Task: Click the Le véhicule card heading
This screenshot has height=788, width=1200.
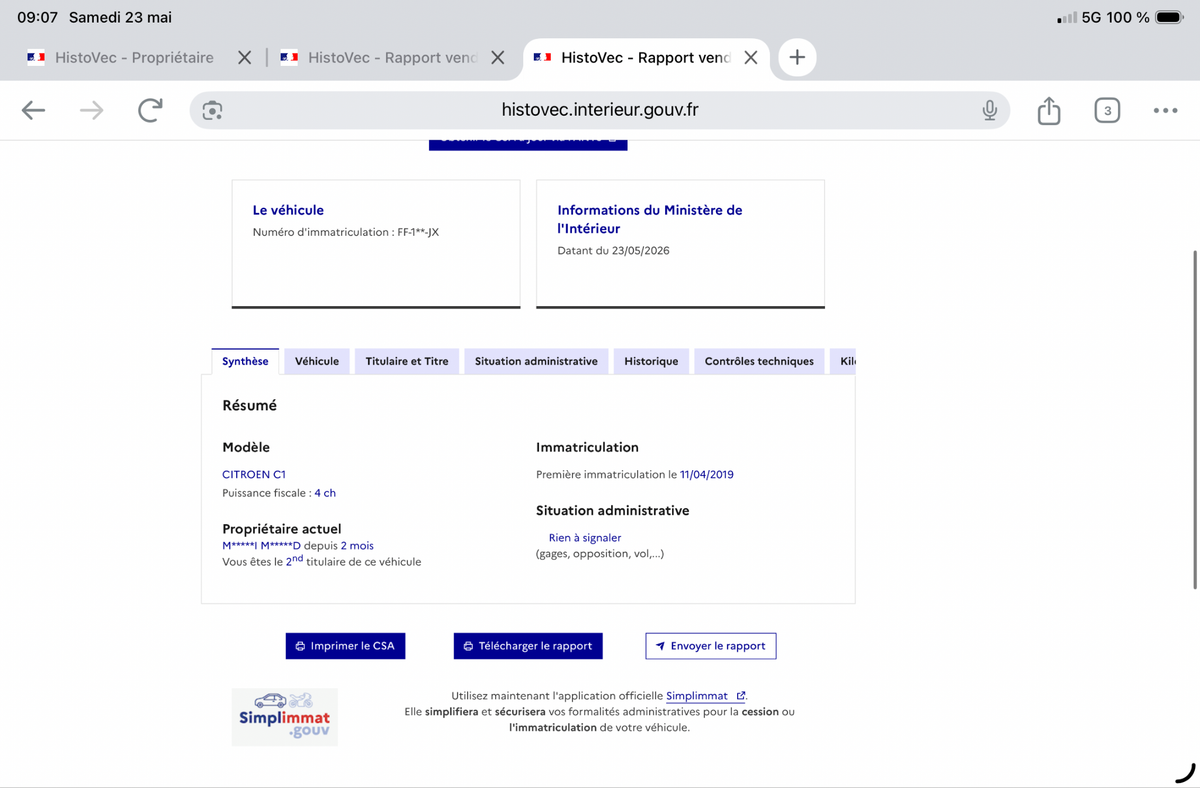Action: 288,210
